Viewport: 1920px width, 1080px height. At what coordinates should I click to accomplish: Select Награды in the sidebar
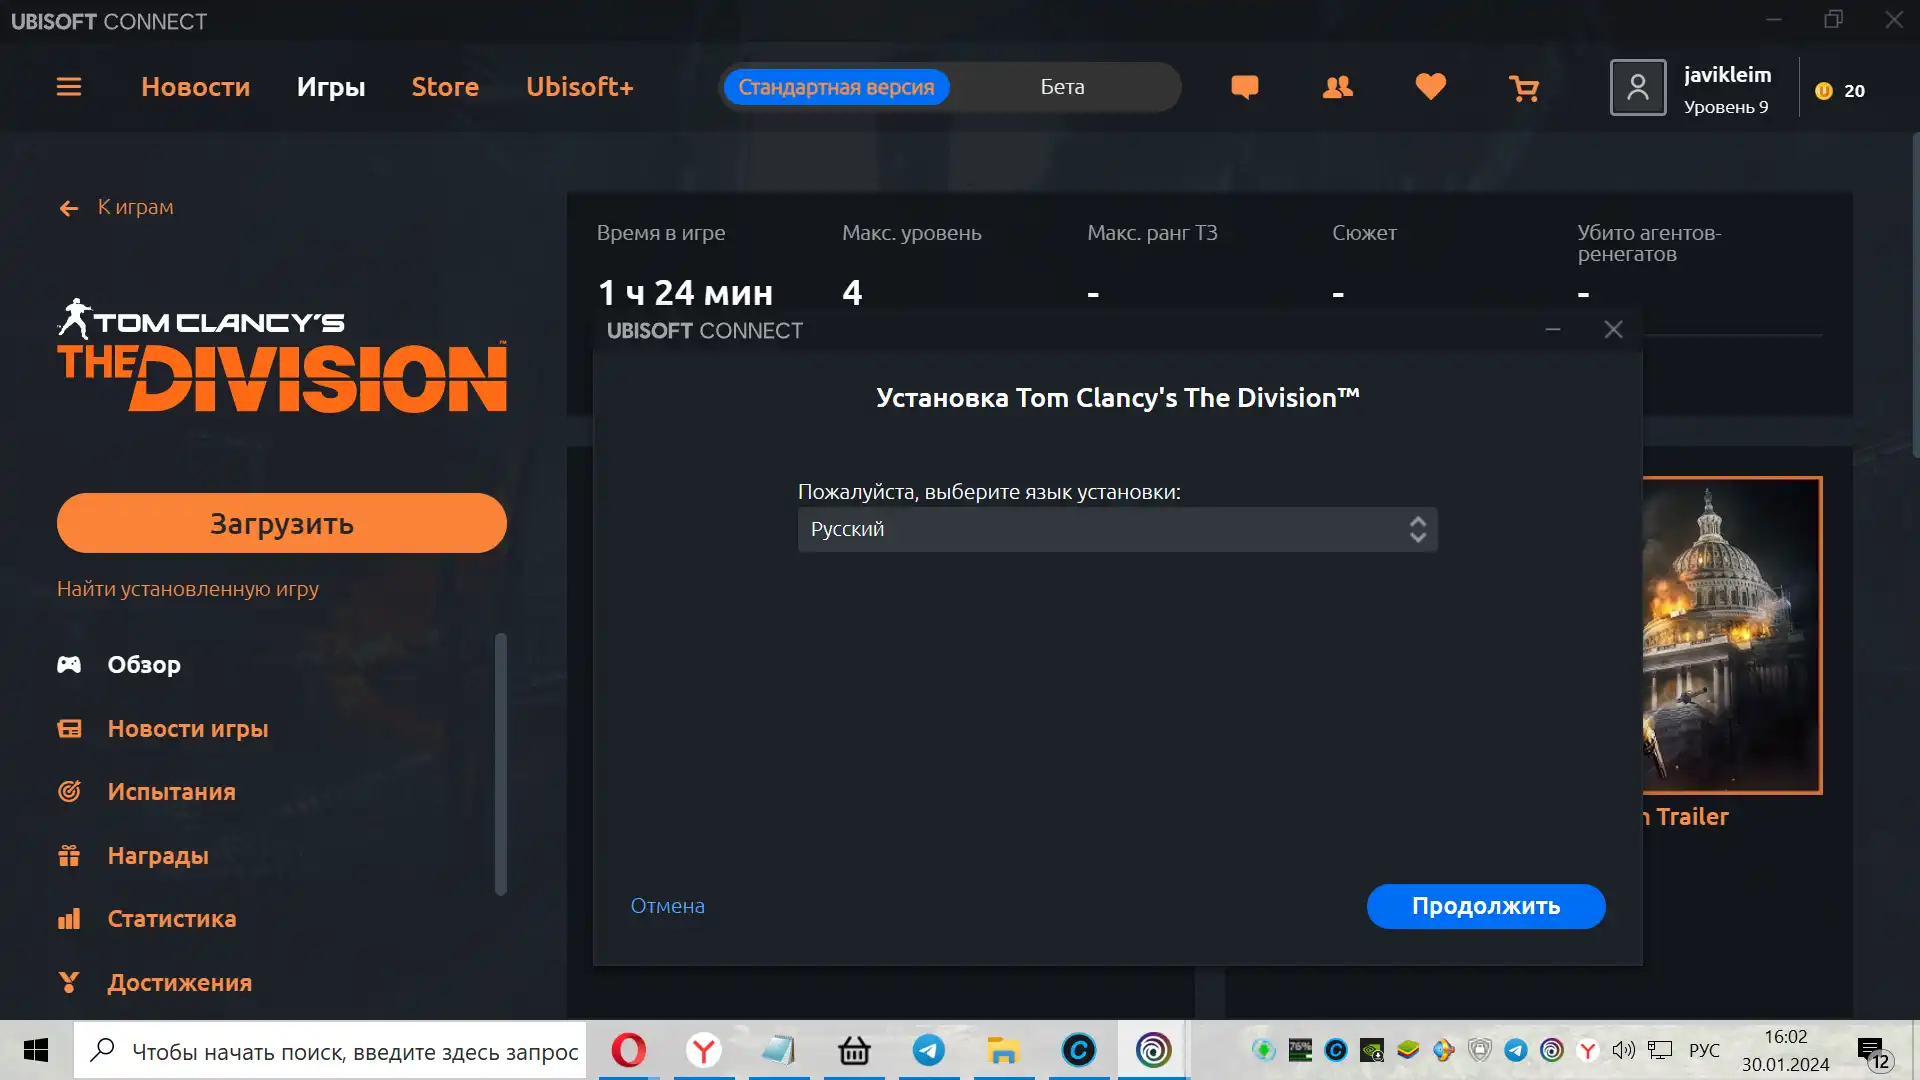click(158, 856)
